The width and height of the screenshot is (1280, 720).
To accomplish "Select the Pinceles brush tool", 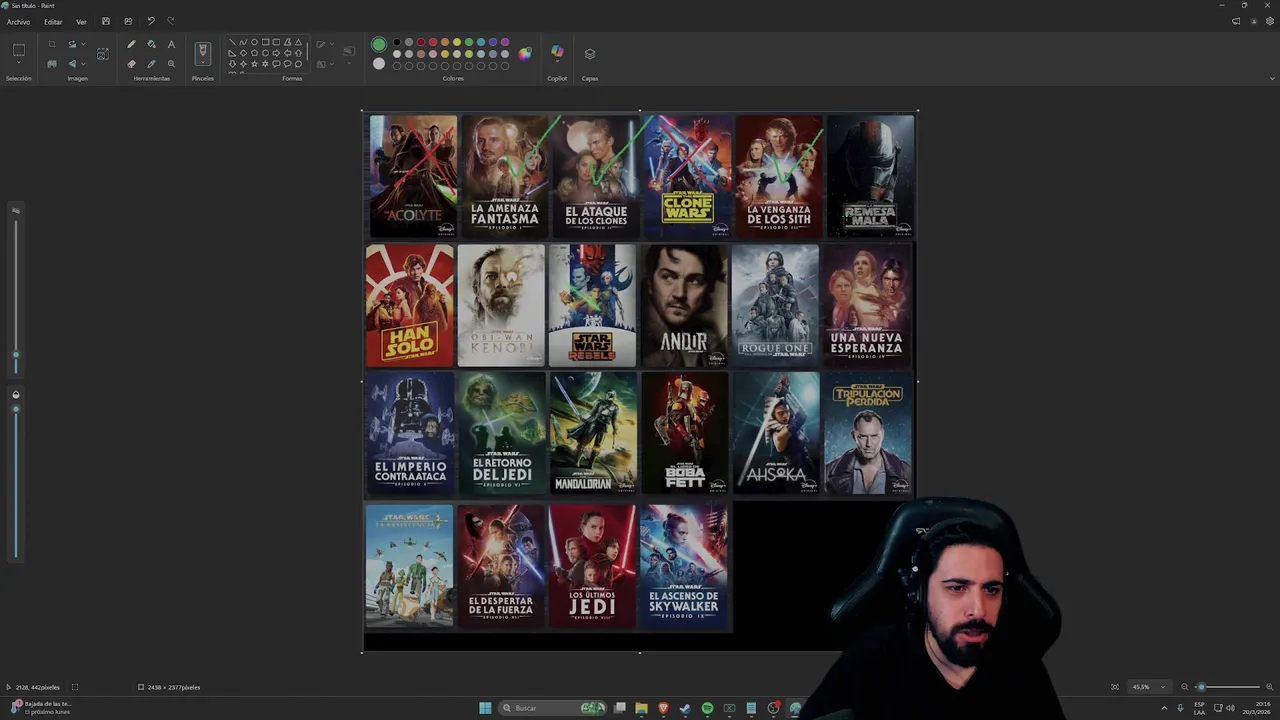I will coord(203,49).
